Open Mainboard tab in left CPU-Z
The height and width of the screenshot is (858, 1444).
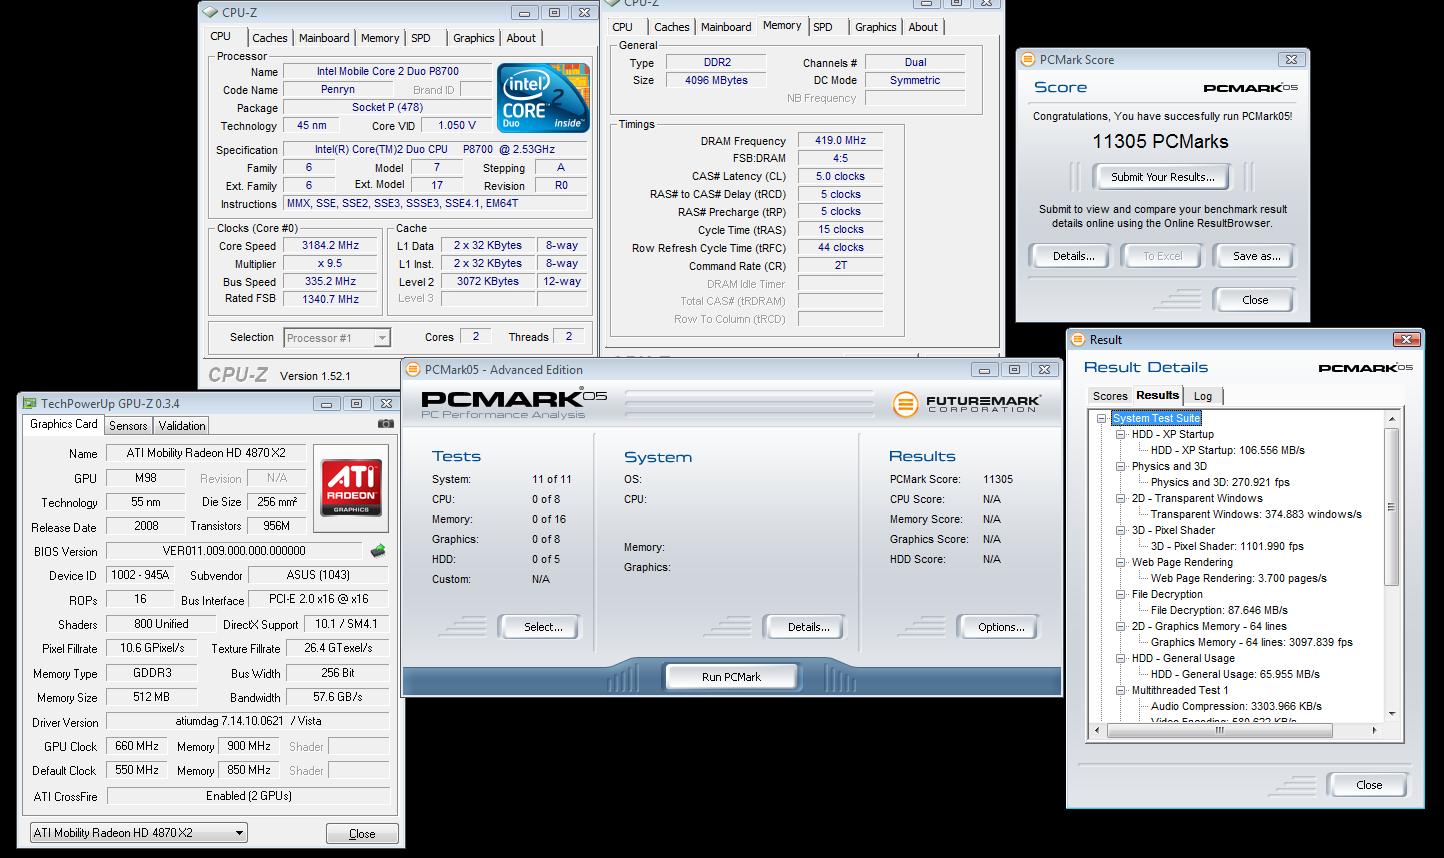[x=324, y=38]
